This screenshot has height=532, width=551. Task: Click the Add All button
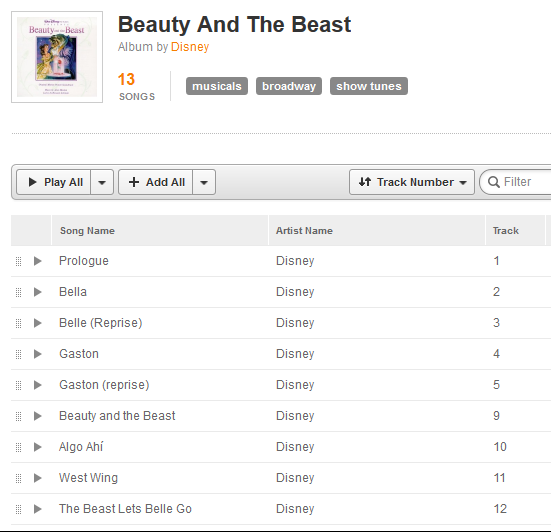click(x=156, y=182)
